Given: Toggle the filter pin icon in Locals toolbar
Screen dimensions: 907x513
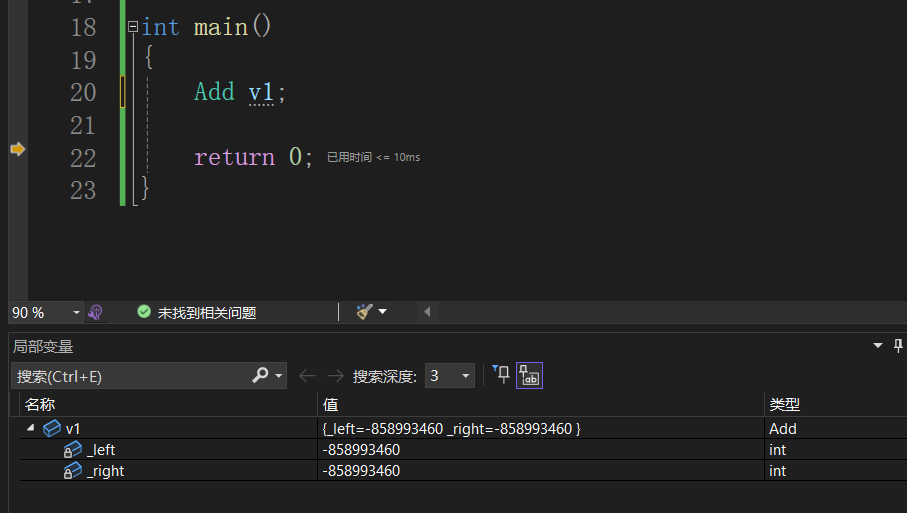Looking at the screenshot, I should coord(501,375).
